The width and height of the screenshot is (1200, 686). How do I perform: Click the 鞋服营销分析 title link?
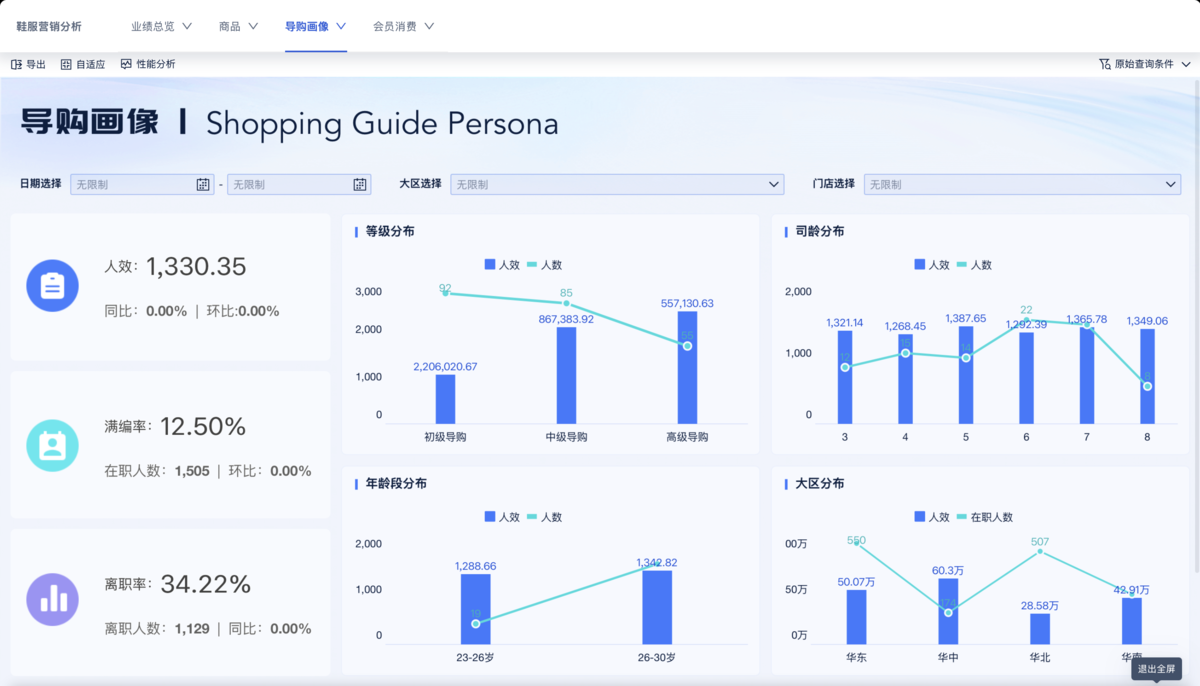tap(49, 27)
